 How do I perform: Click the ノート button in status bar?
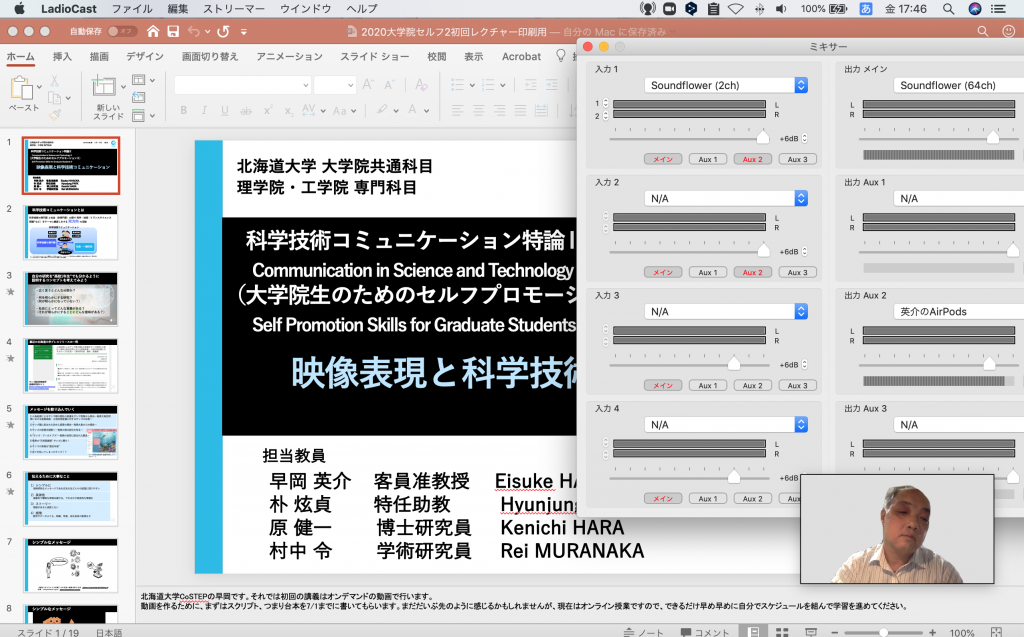pos(643,632)
